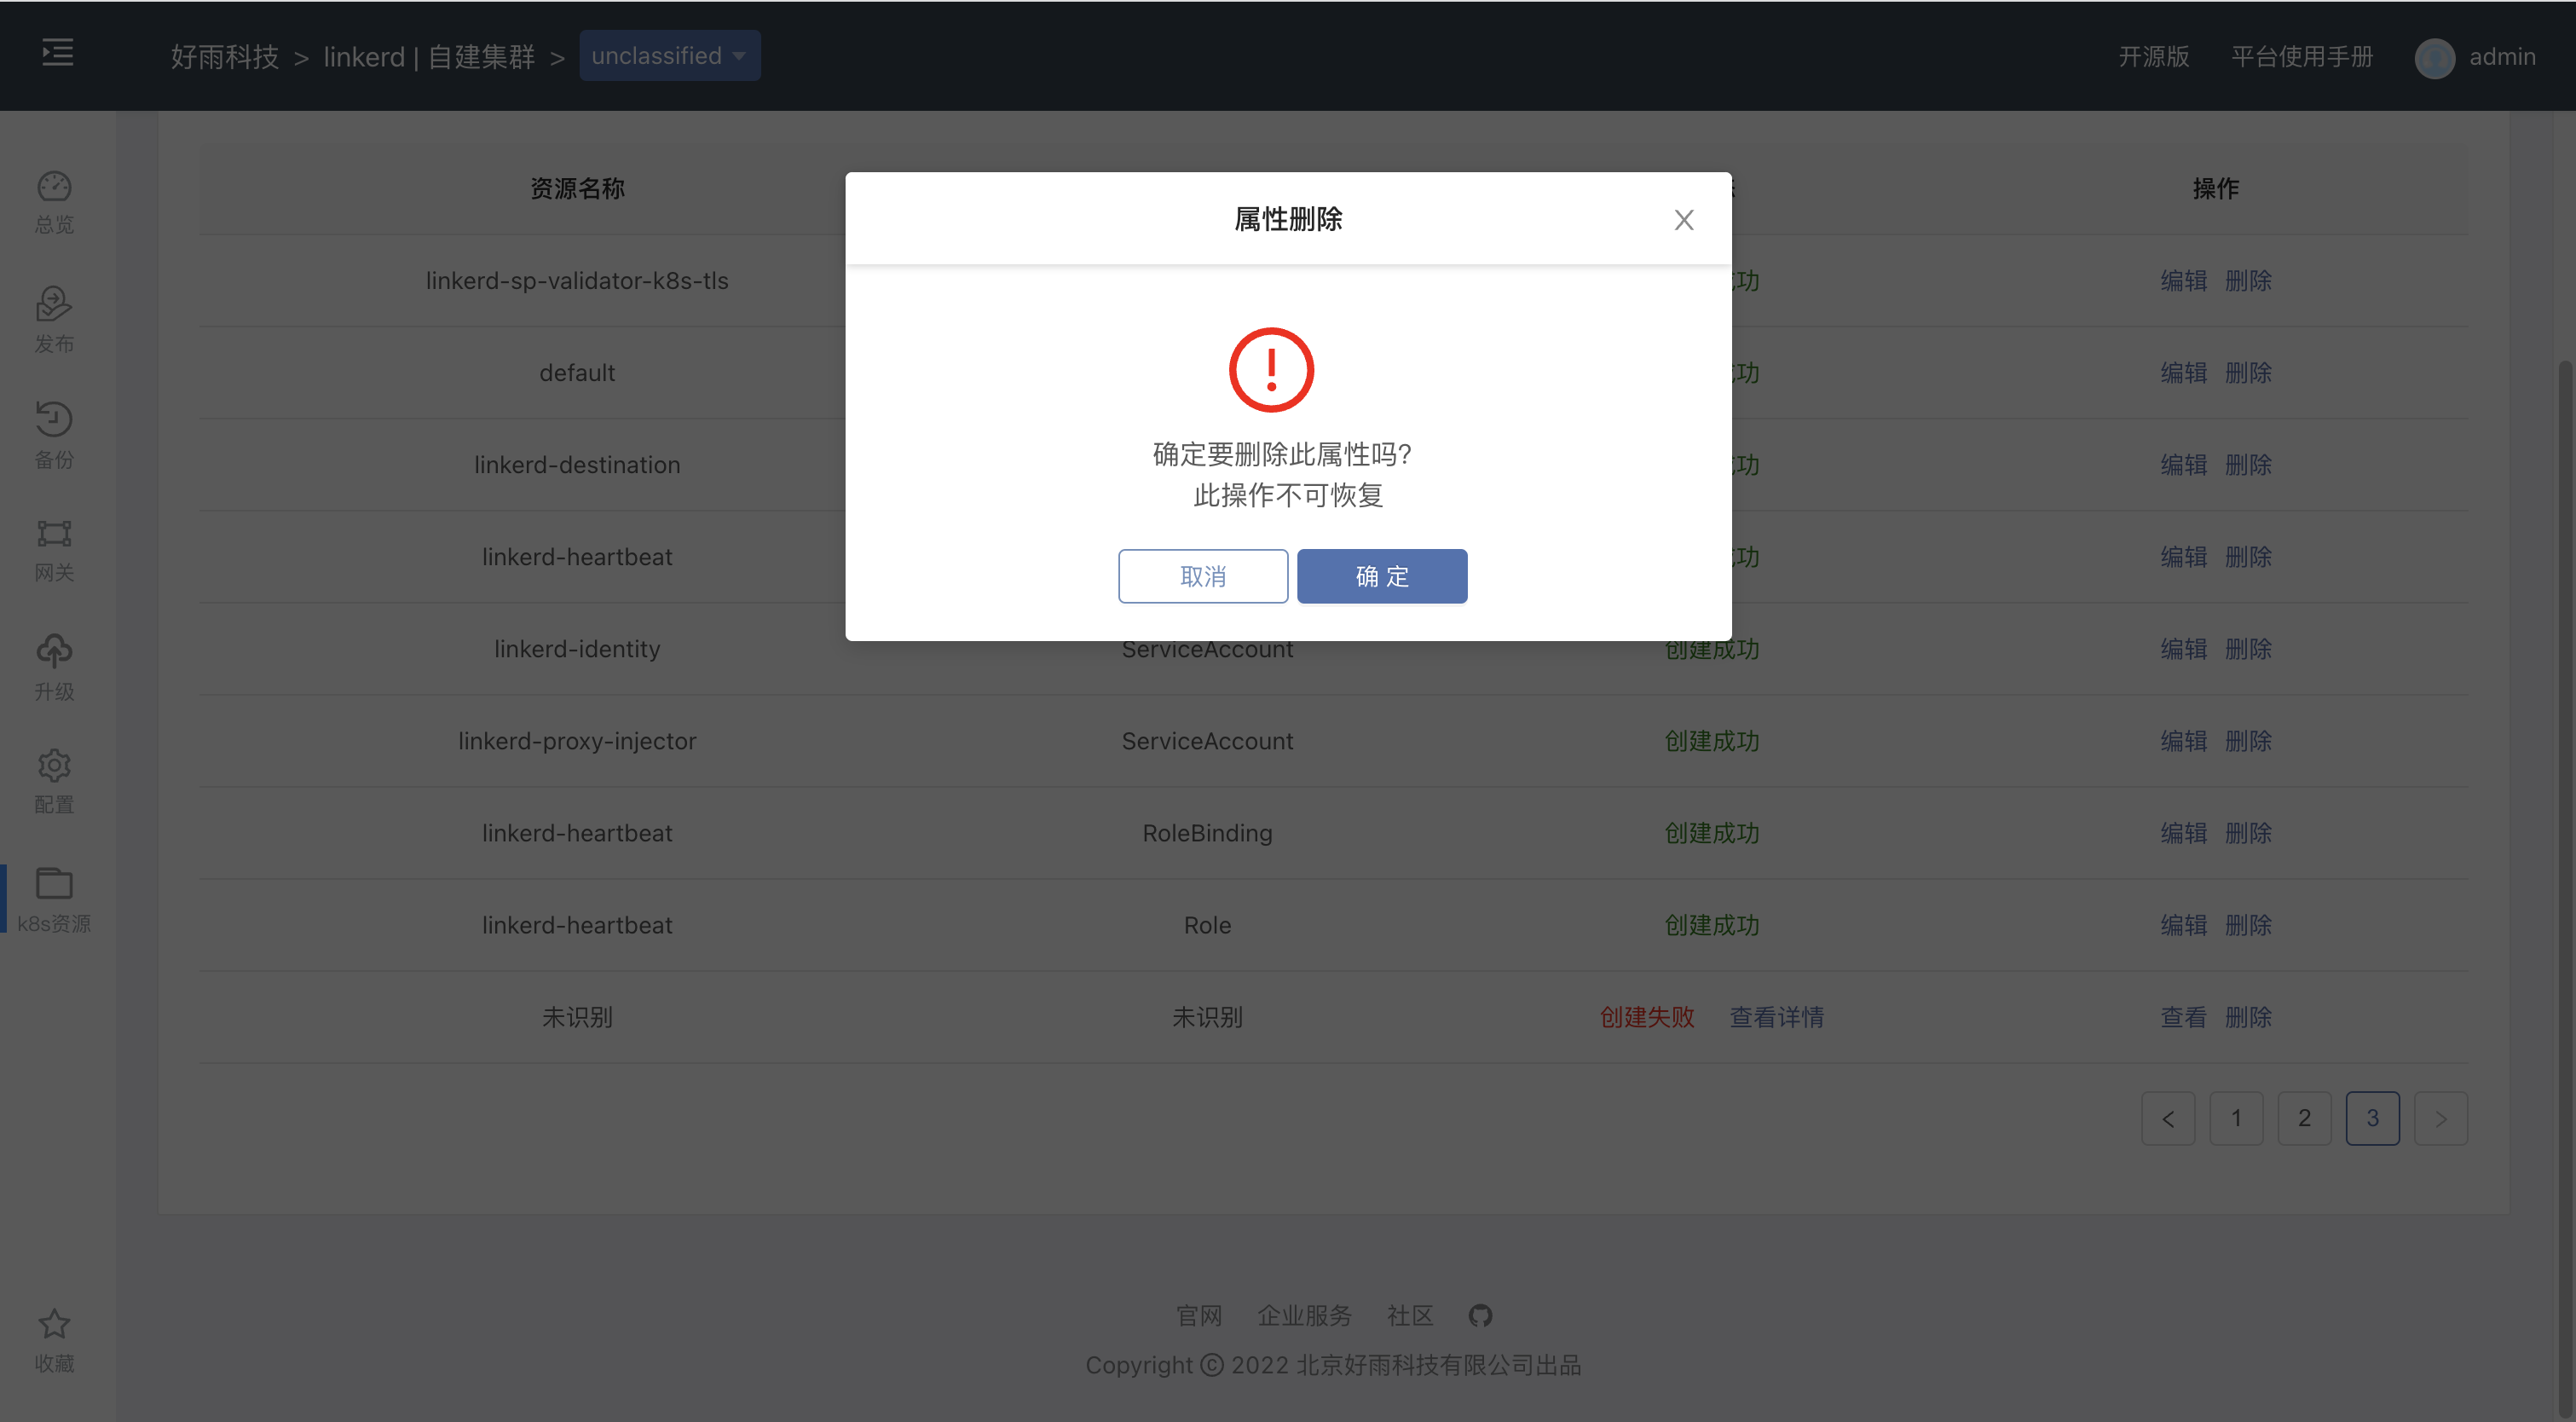This screenshot has height=1422, width=2576.
Task: Open the 备份 backup sidebar icon
Action: coord(54,433)
